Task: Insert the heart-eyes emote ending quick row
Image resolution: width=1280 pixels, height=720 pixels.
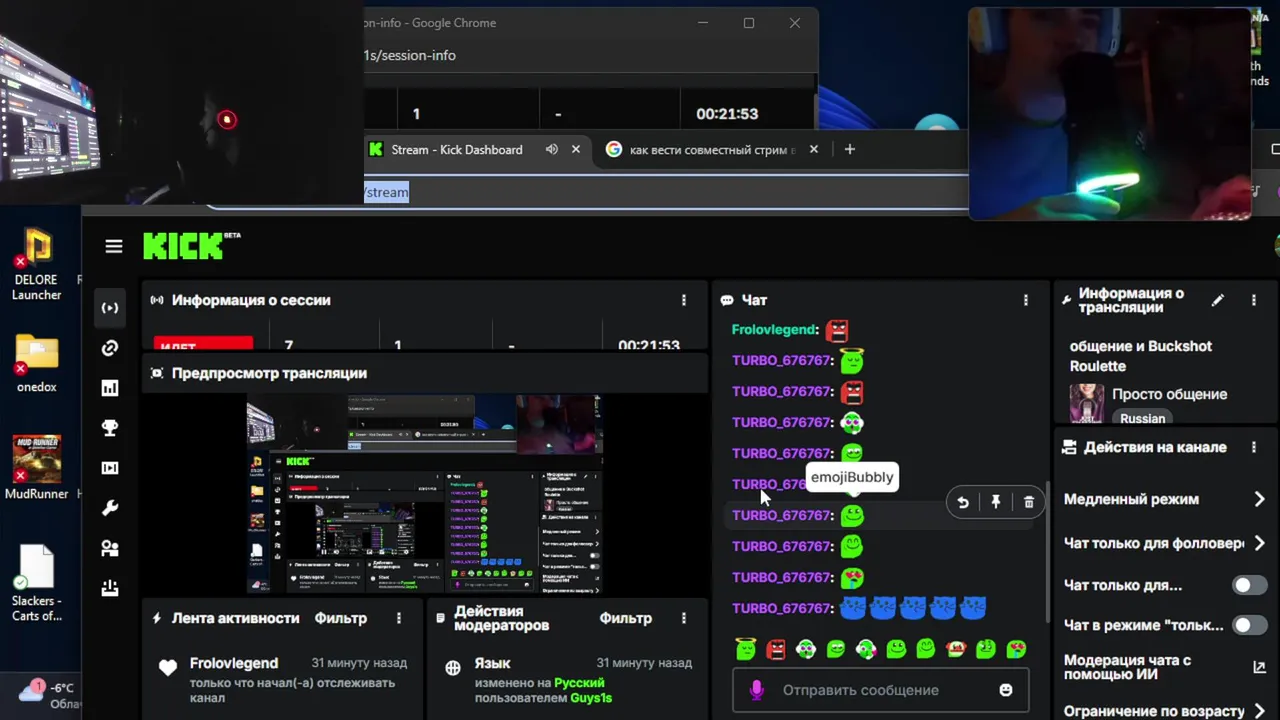Action: [1016, 649]
